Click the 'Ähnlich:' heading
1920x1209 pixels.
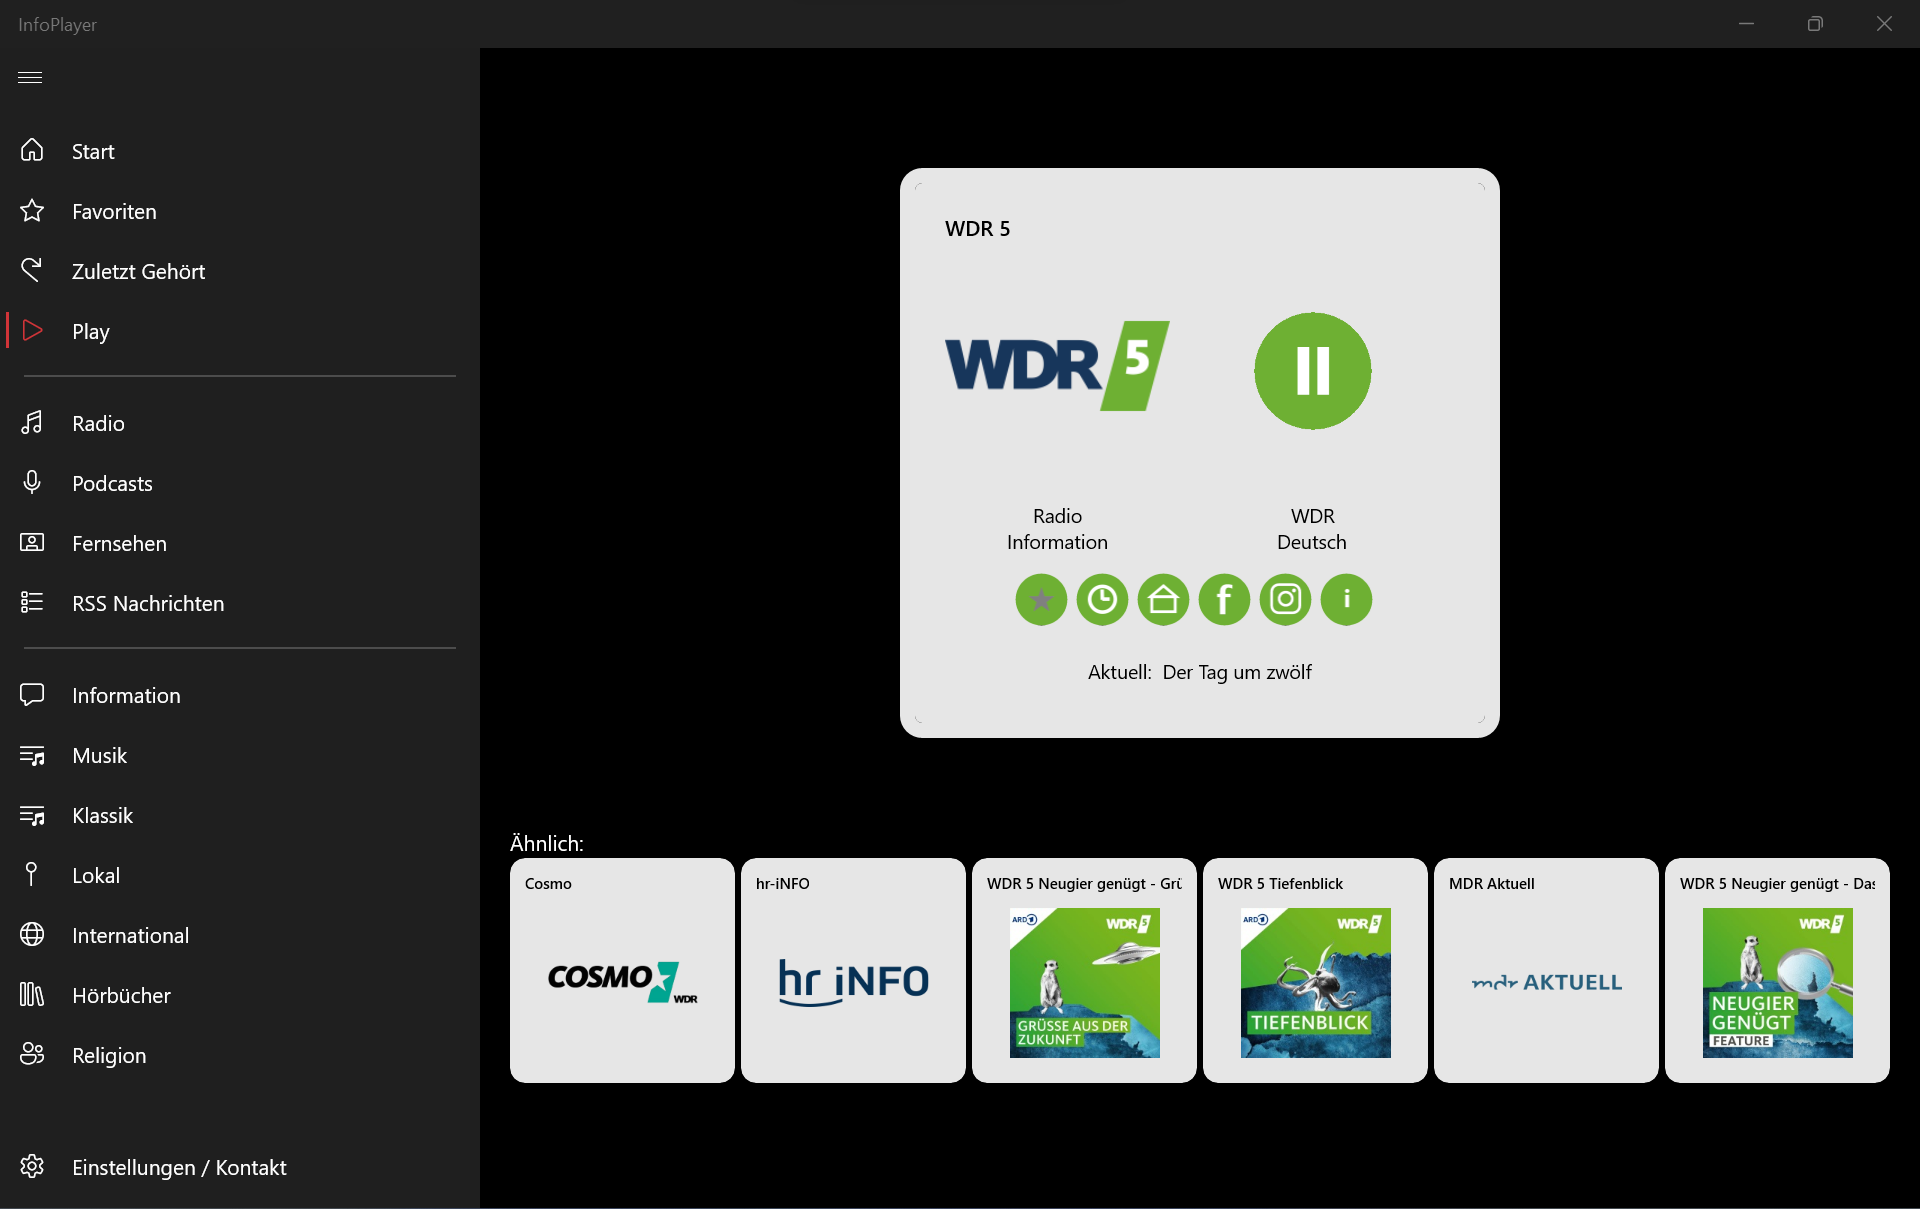coord(546,843)
